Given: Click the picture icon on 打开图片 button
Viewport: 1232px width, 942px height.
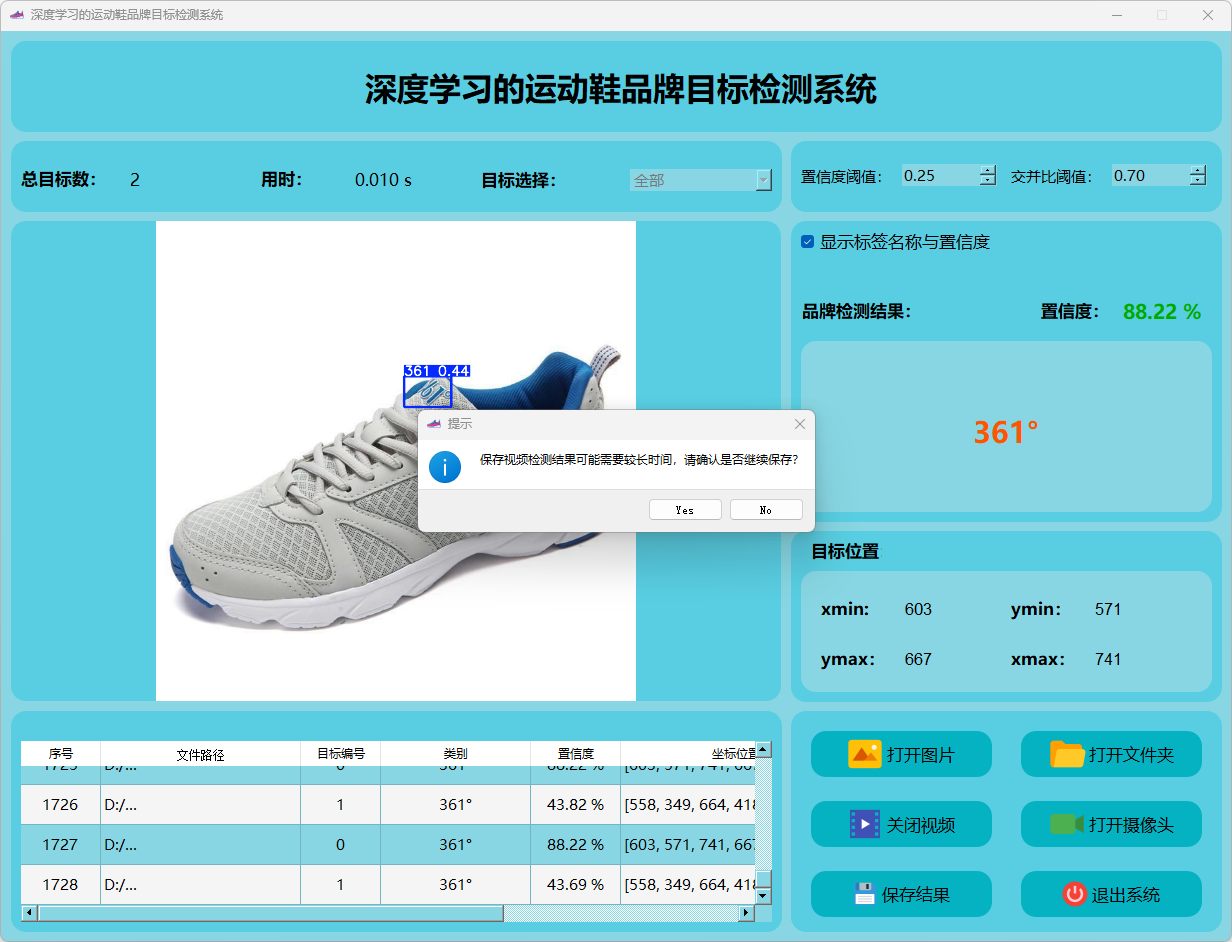Looking at the screenshot, I should [x=864, y=754].
